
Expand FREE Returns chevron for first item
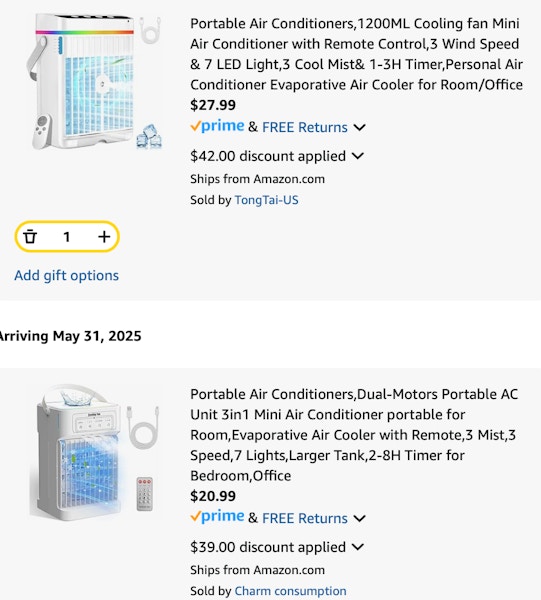click(x=359, y=127)
